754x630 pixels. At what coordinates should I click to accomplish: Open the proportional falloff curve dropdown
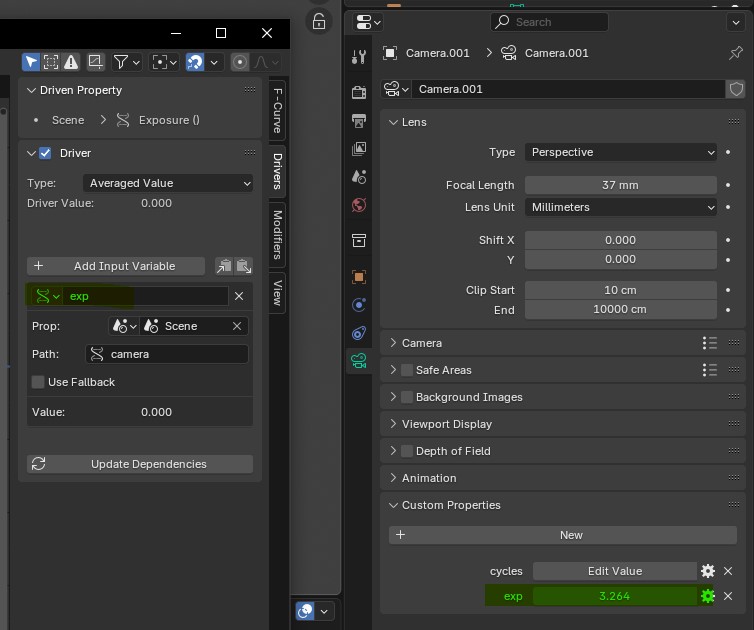266,62
